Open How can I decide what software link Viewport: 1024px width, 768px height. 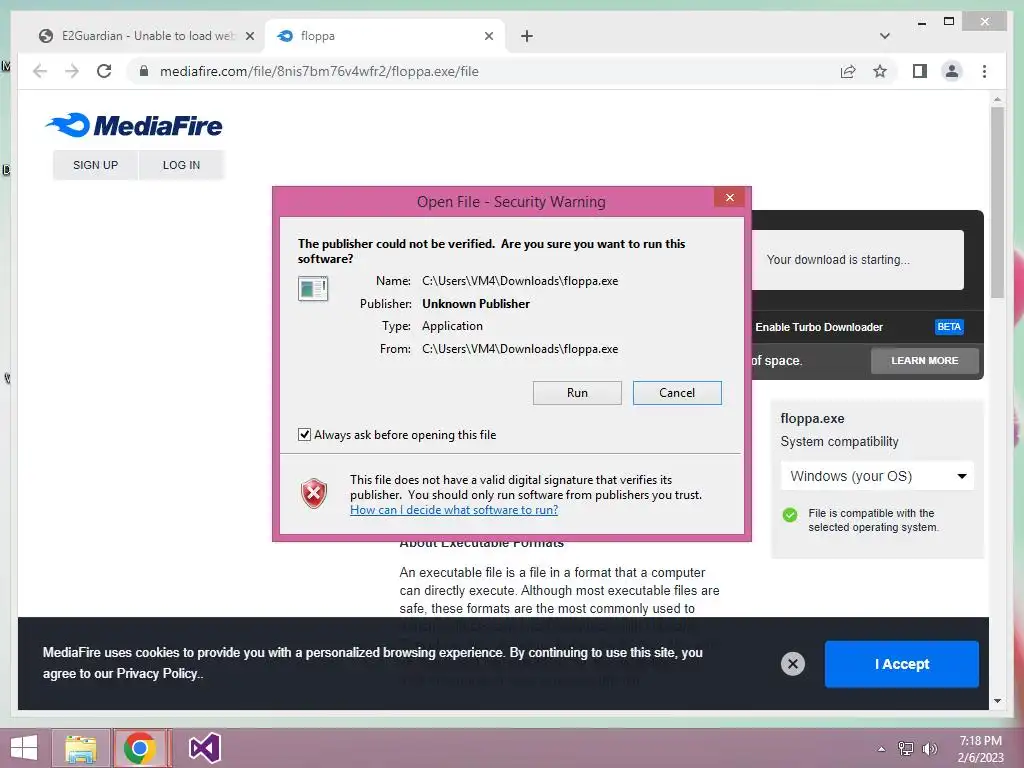pyautogui.click(x=454, y=510)
